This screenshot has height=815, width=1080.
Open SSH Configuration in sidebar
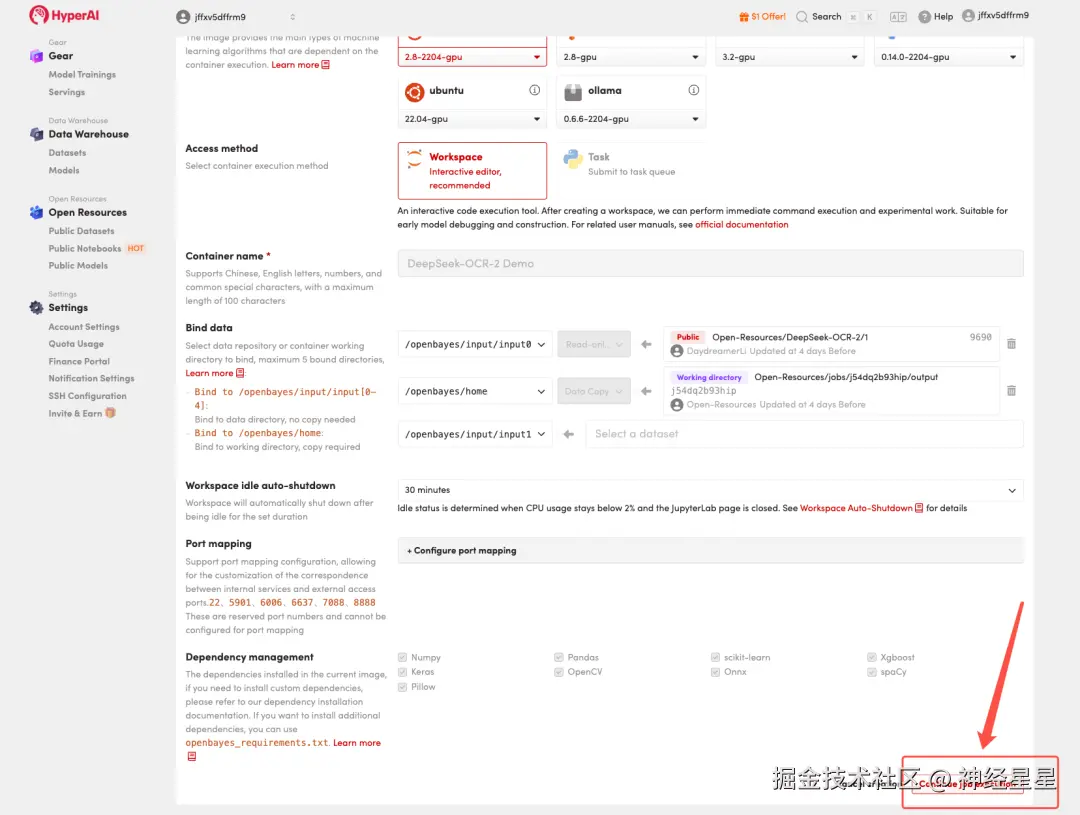(87, 396)
